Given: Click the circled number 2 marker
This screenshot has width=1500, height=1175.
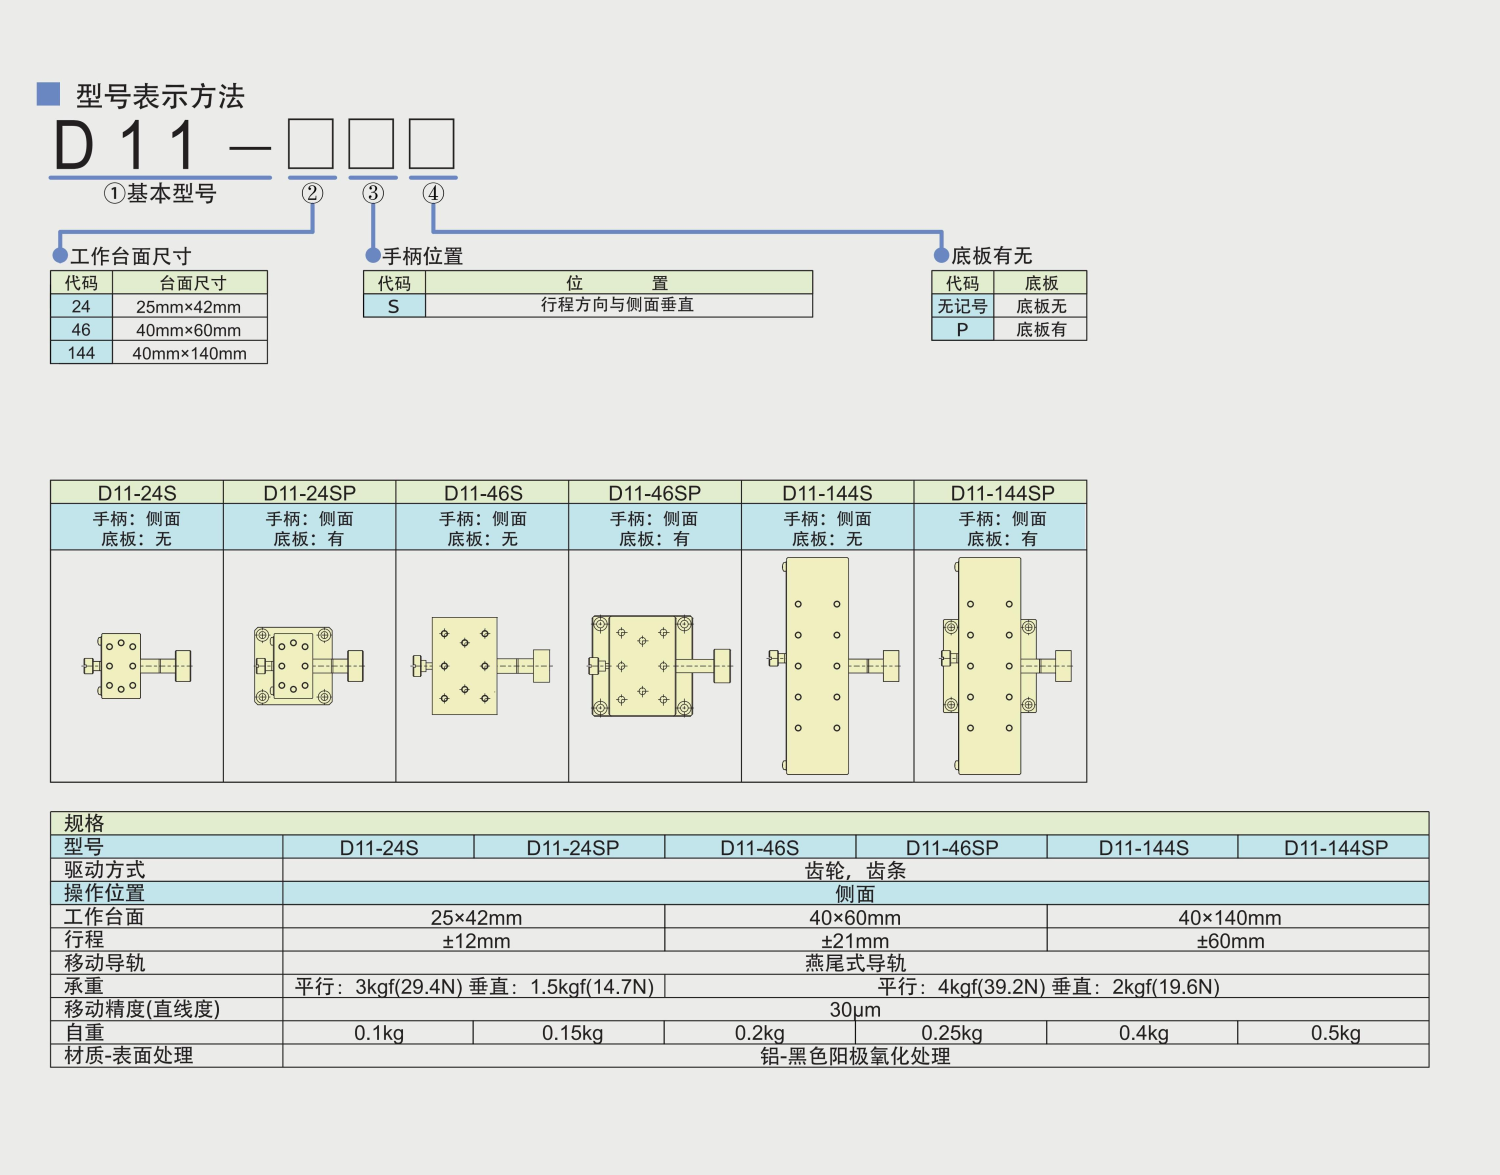Looking at the screenshot, I should coord(312,193).
